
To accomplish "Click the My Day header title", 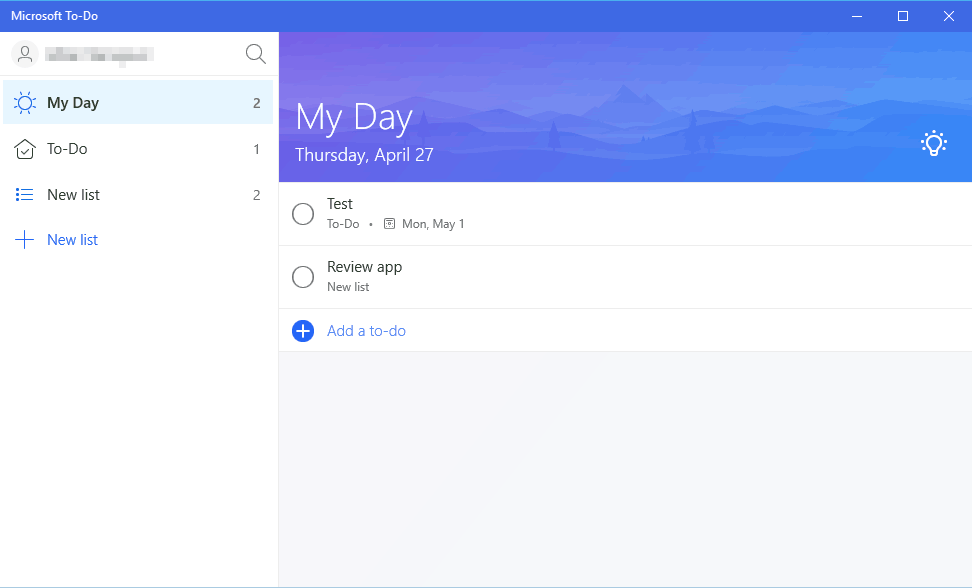I will tap(354, 117).
